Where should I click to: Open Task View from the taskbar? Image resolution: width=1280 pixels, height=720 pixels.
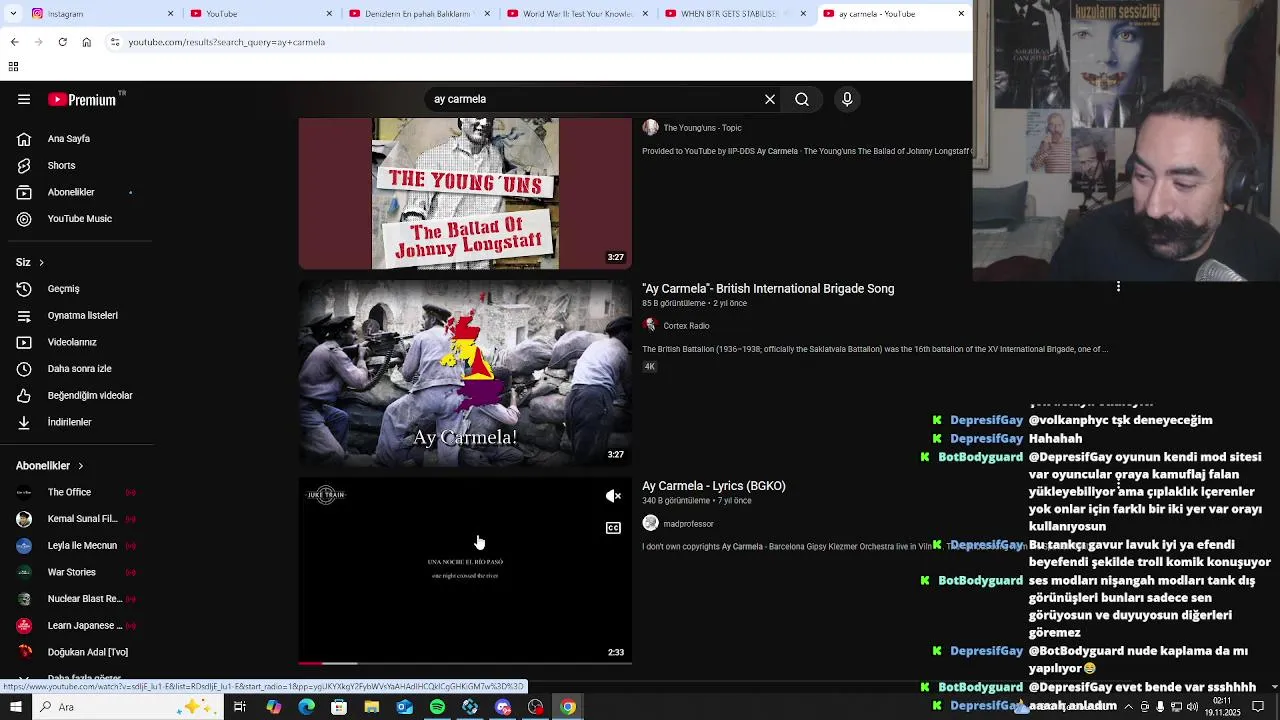coord(240,707)
